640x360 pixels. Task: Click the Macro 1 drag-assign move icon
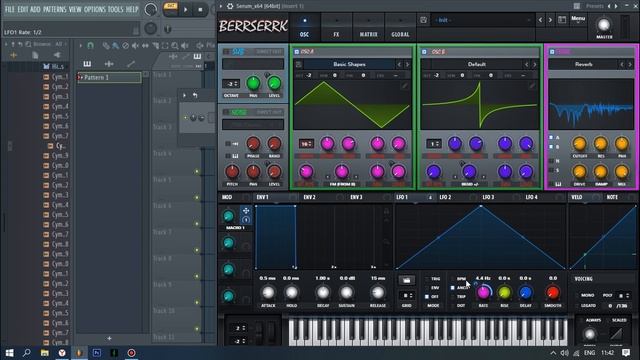[246, 211]
